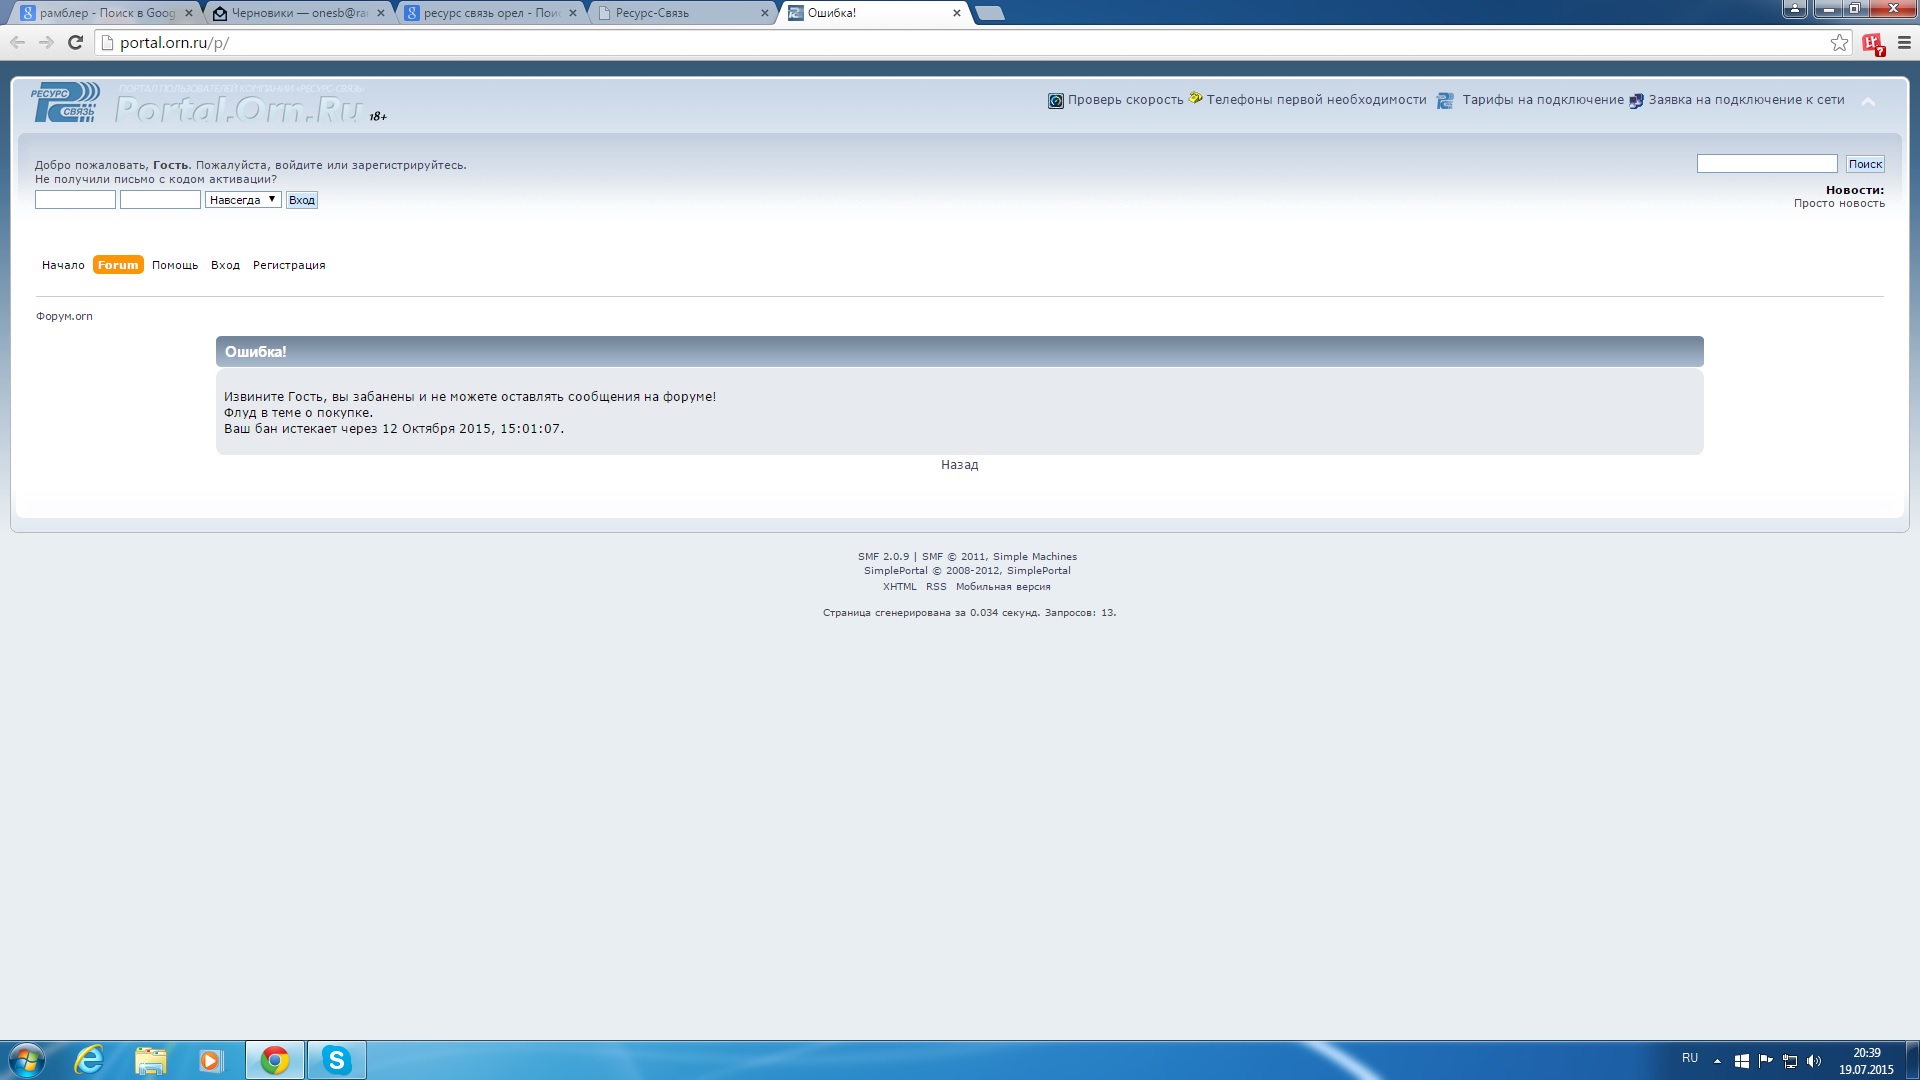Click the red extension icon in toolbar
The image size is (1920, 1080).
pyautogui.click(x=1872, y=43)
